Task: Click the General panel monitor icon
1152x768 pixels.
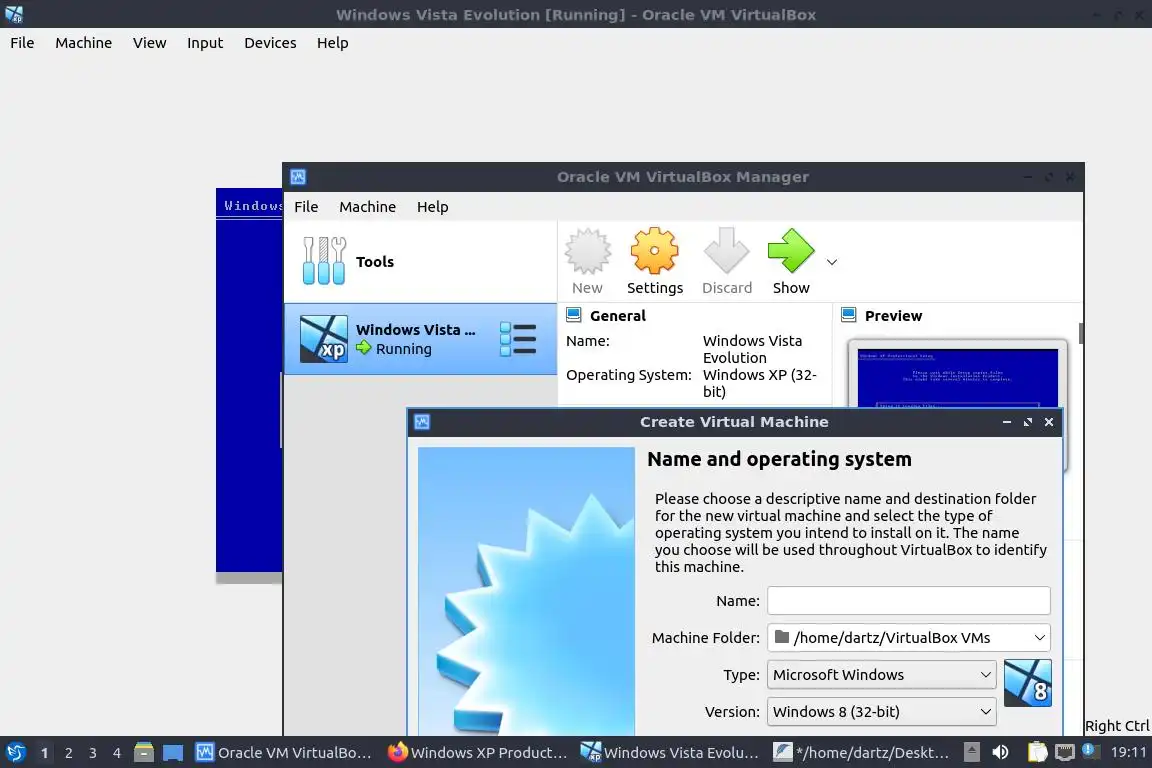Action: tap(574, 315)
